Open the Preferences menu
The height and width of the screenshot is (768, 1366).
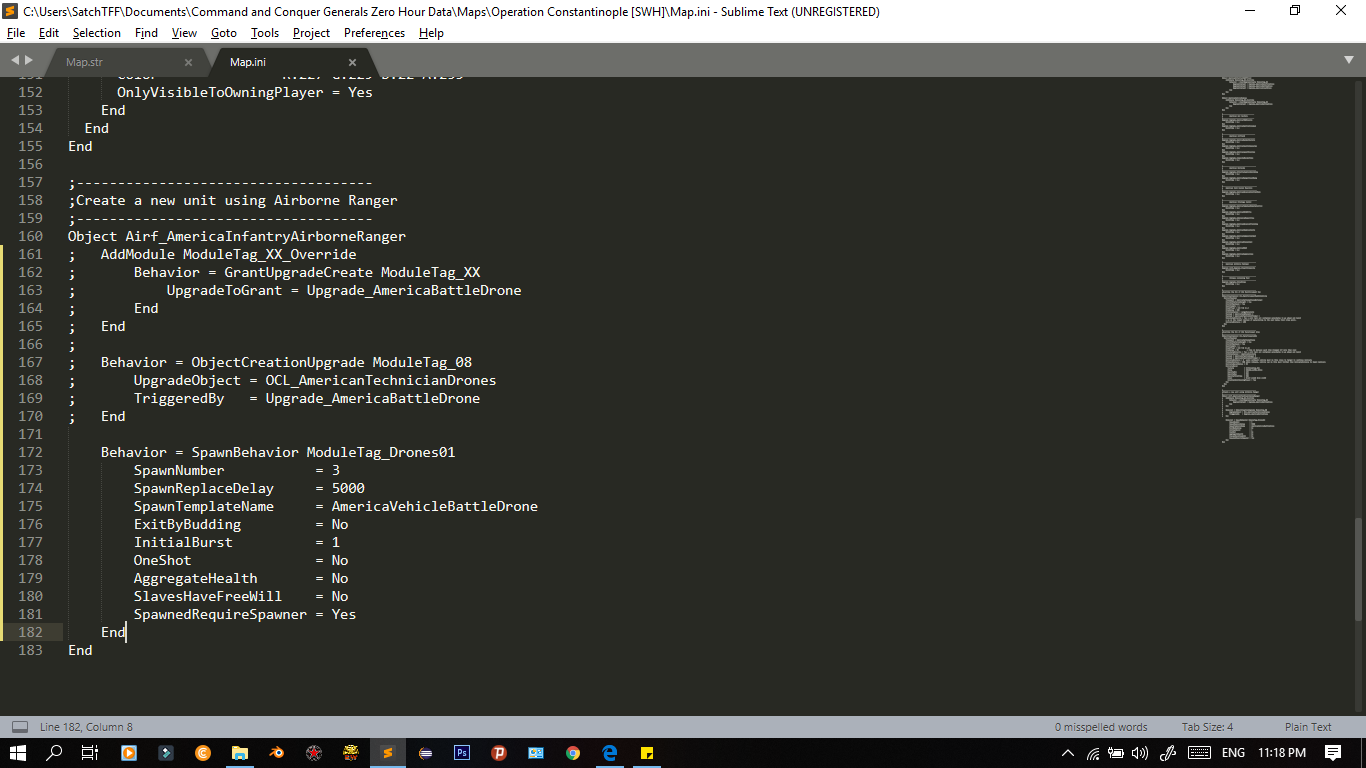373,33
